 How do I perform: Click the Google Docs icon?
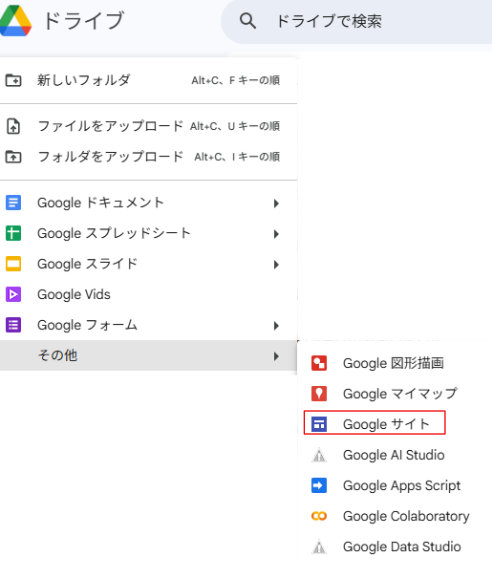point(13,203)
